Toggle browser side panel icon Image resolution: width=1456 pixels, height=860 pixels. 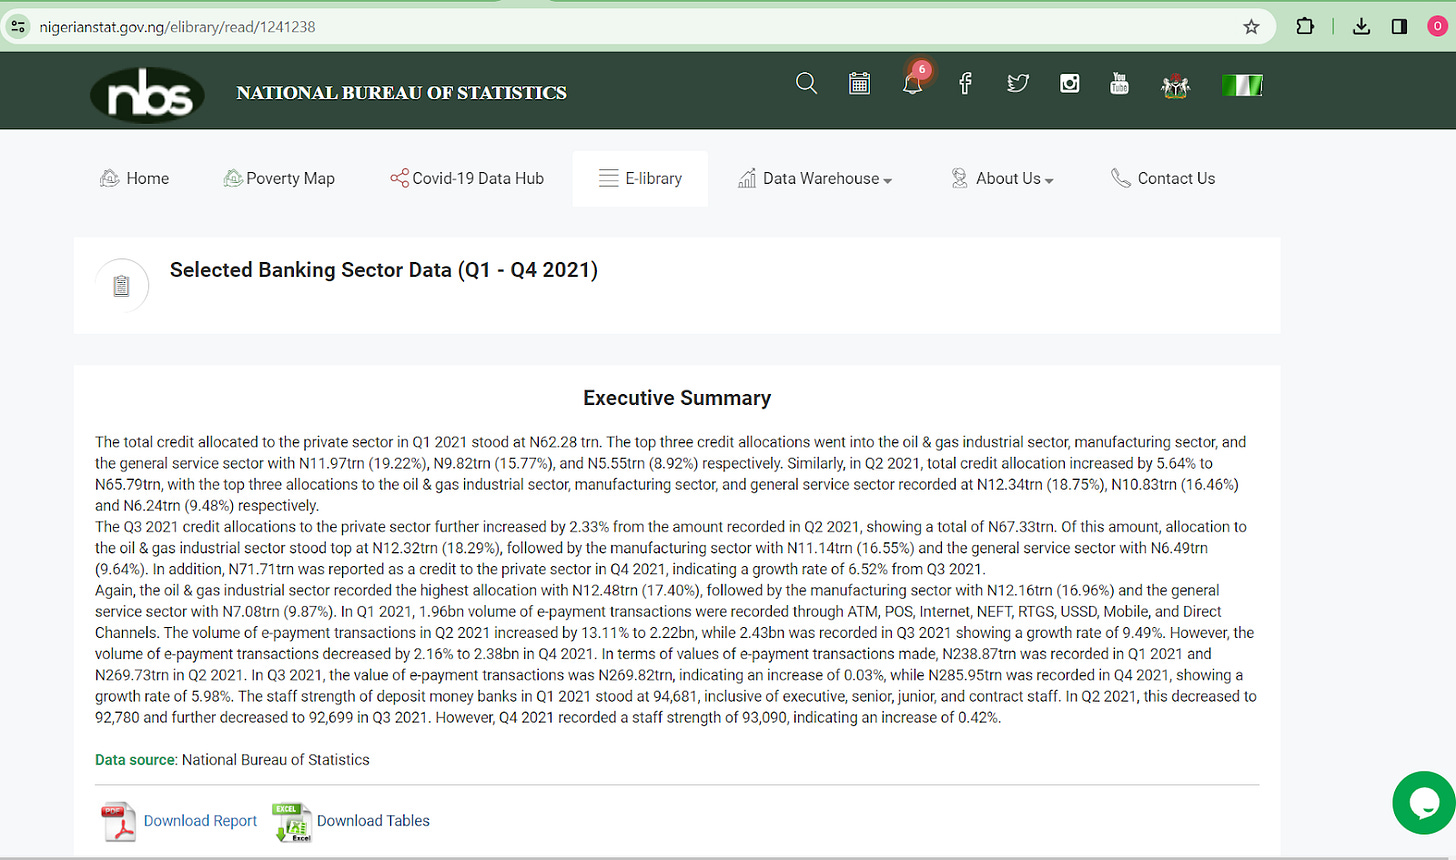[x=1399, y=27]
